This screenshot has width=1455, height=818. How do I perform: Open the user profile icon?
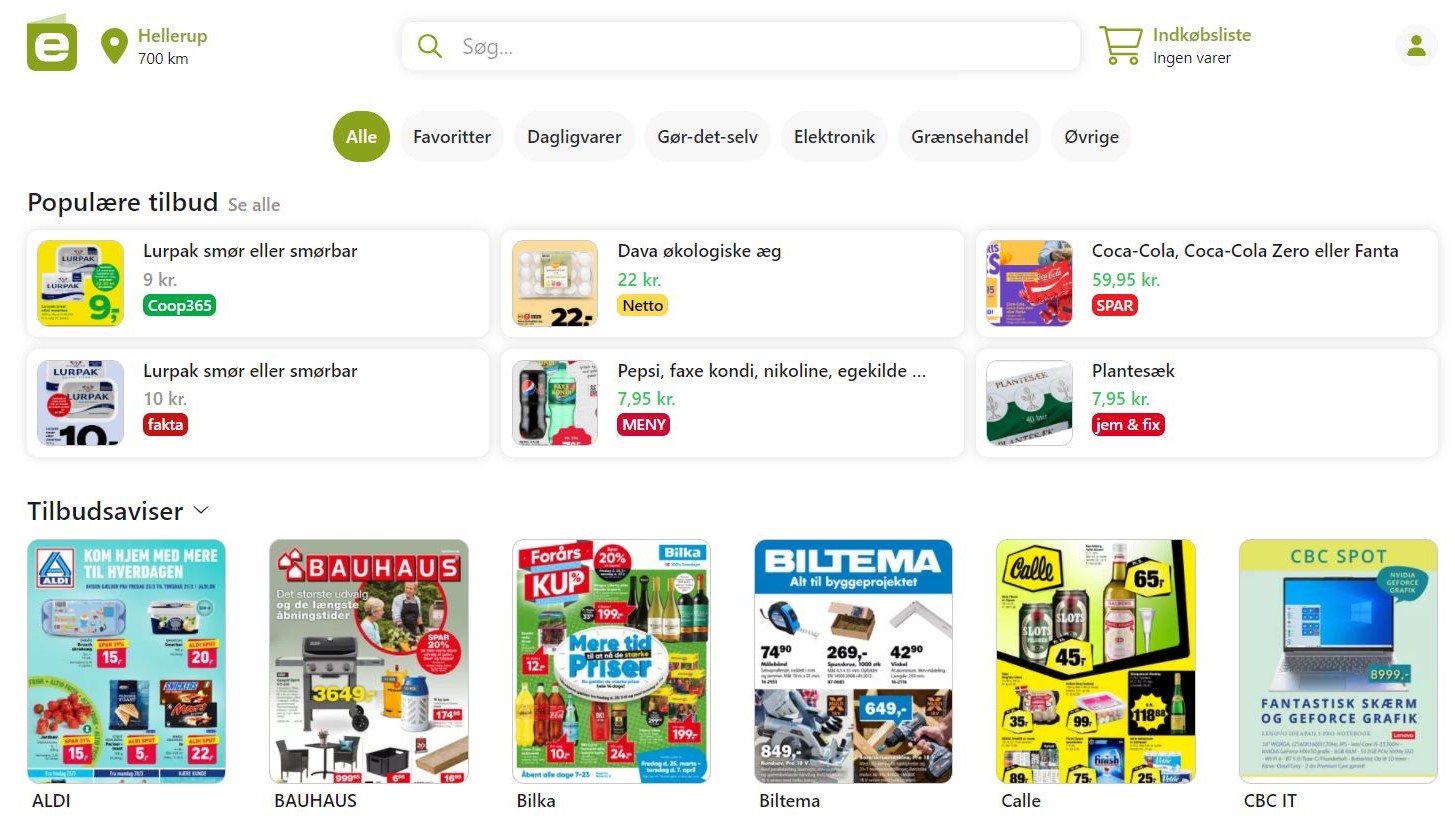1416,45
